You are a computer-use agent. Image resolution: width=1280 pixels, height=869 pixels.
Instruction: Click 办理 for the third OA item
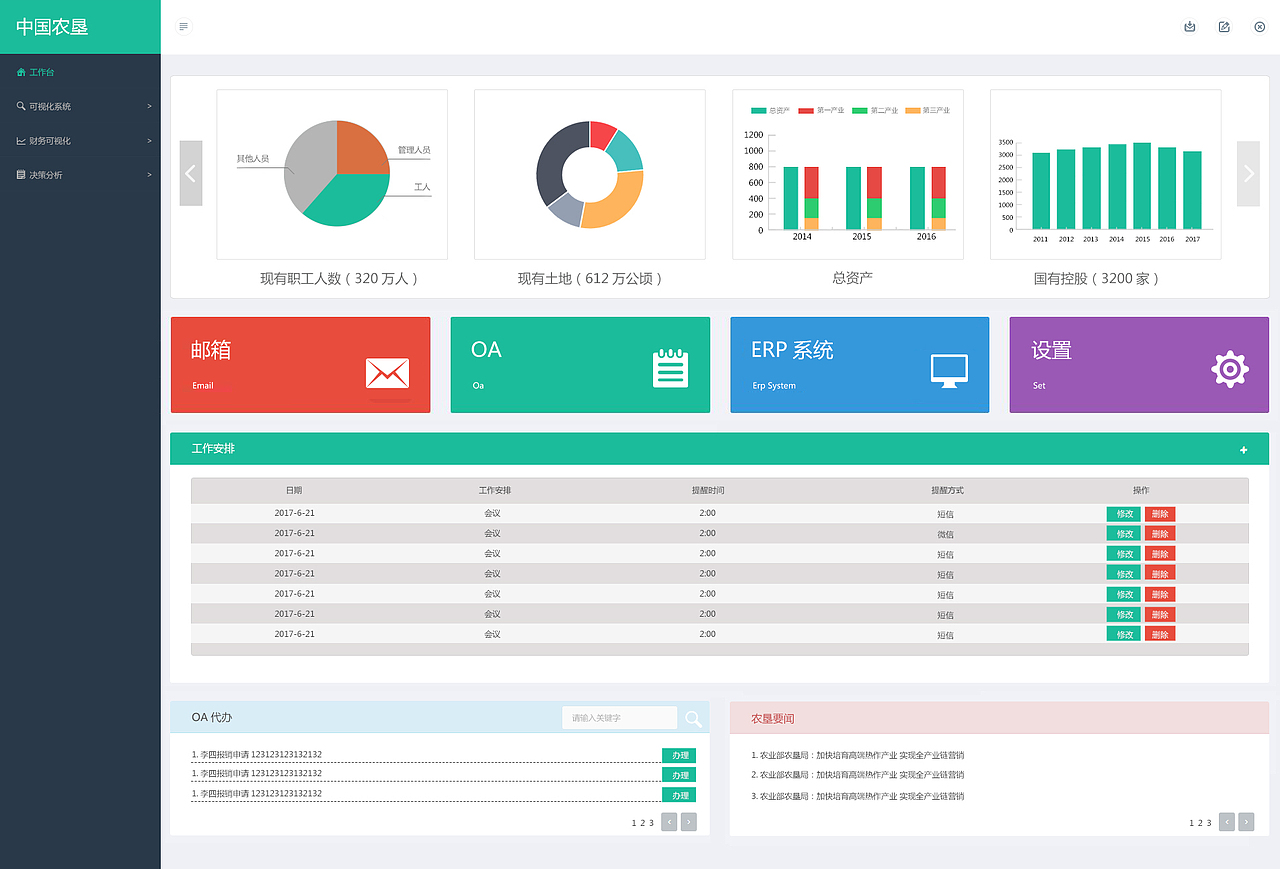679,795
